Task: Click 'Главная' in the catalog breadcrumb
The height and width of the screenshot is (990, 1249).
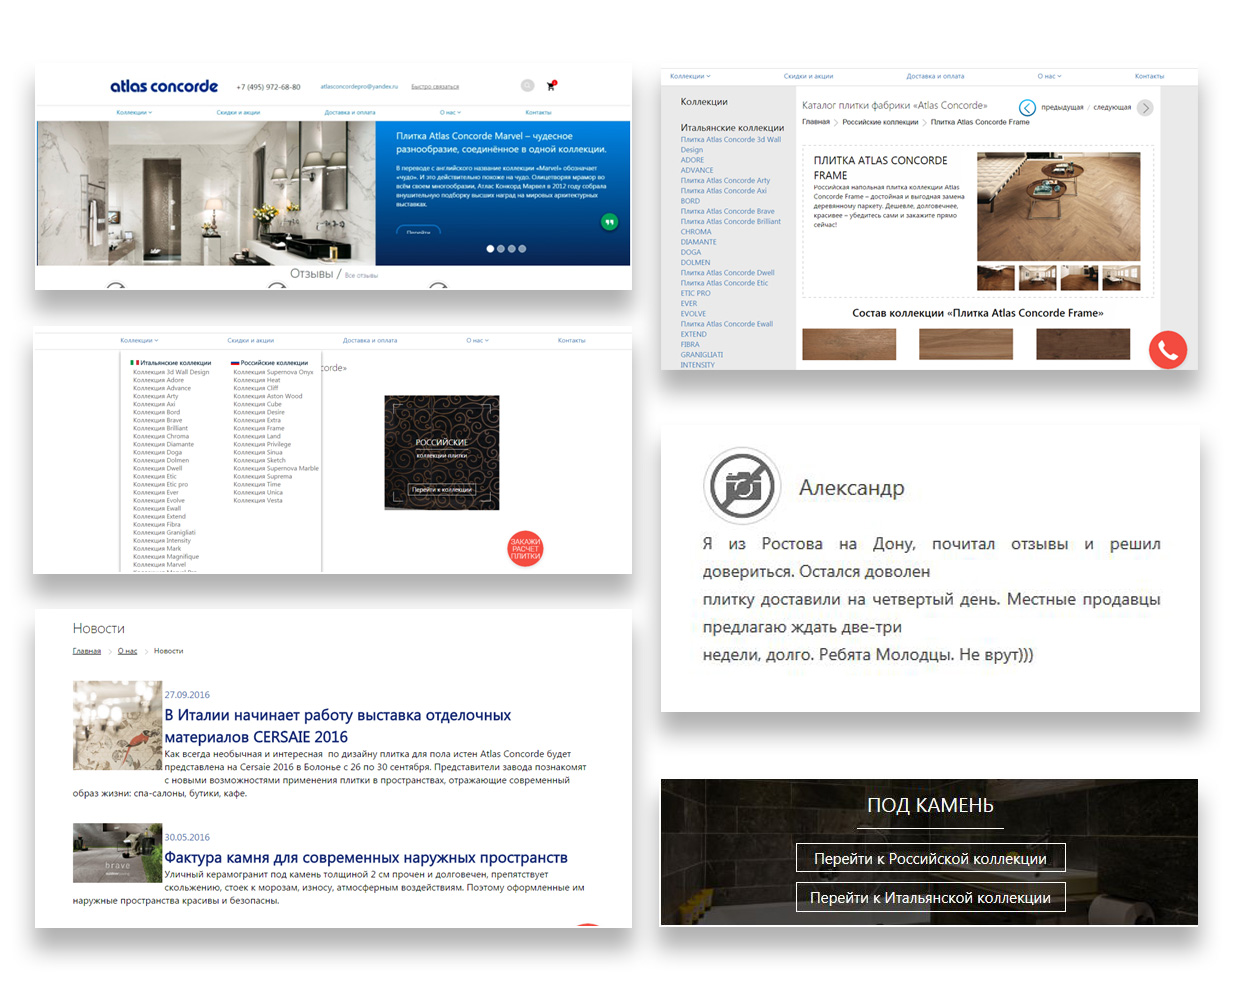Action: pyautogui.click(x=816, y=122)
